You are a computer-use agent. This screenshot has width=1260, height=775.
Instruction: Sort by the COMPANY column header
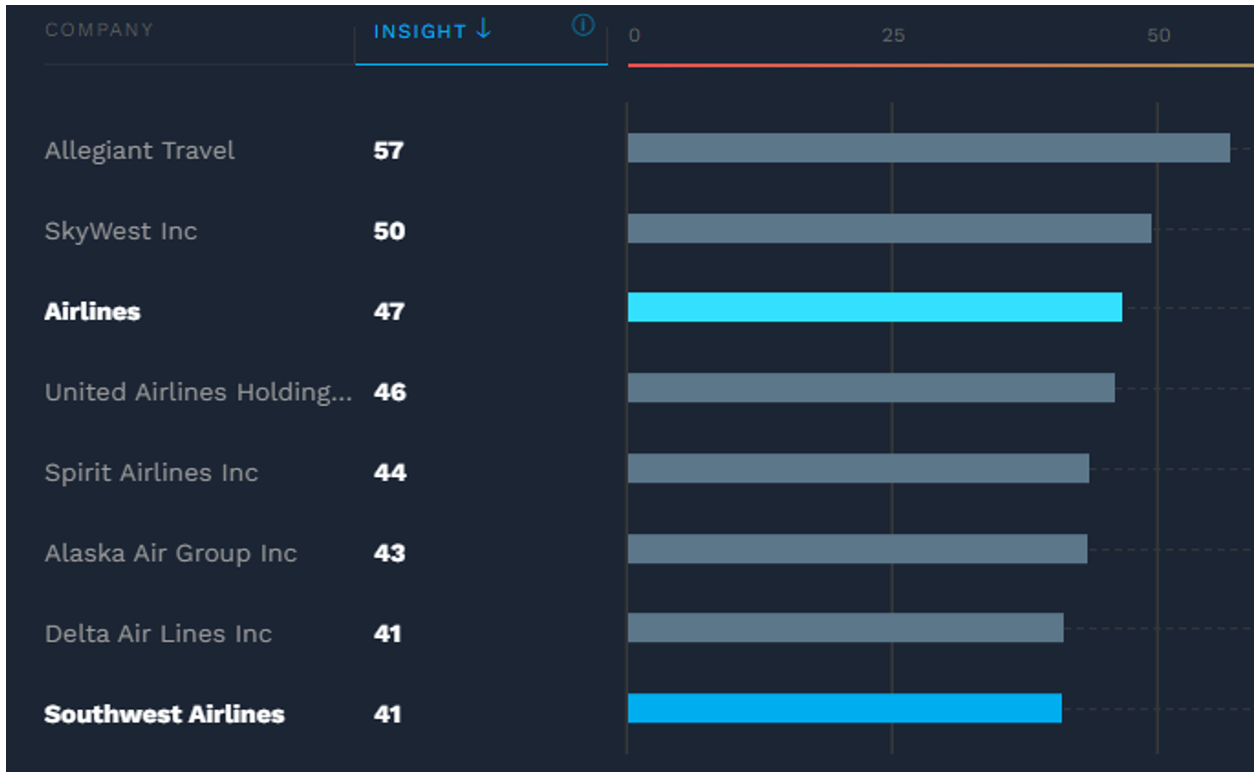coord(99,30)
